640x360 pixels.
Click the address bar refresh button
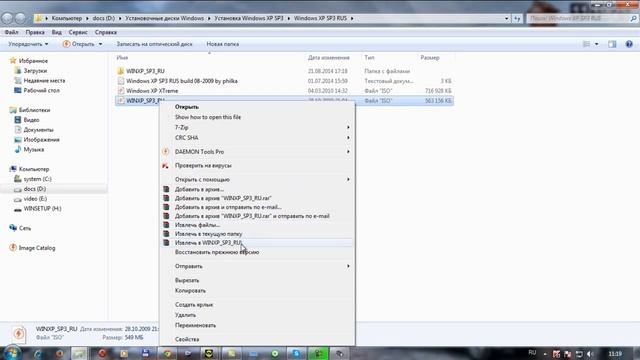[x=518, y=18]
